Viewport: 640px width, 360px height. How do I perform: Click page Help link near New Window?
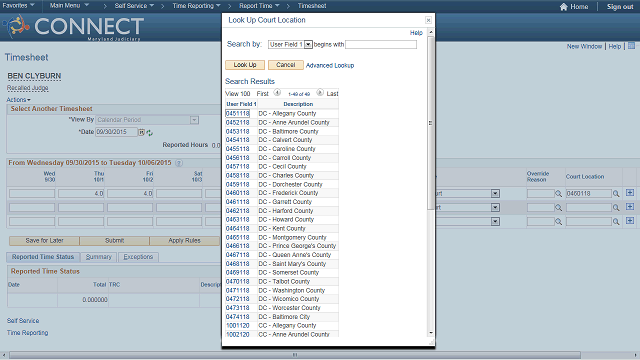[x=615, y=47]
